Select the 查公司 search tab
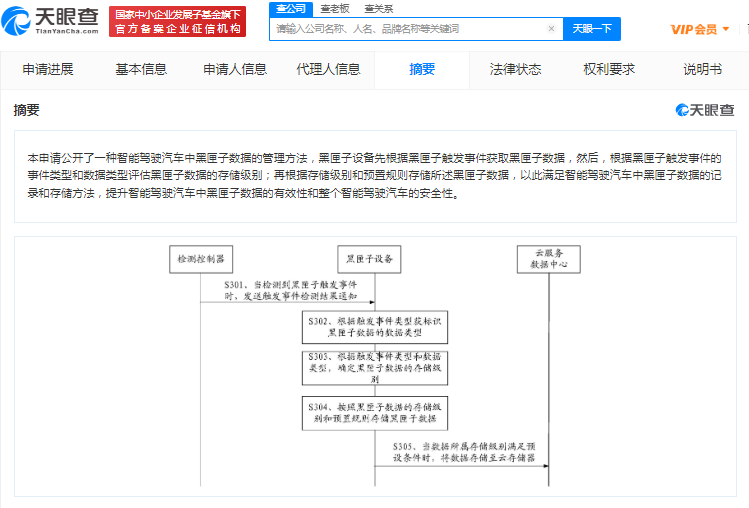This screenshot has height=508, width=749. click(290, 9)
